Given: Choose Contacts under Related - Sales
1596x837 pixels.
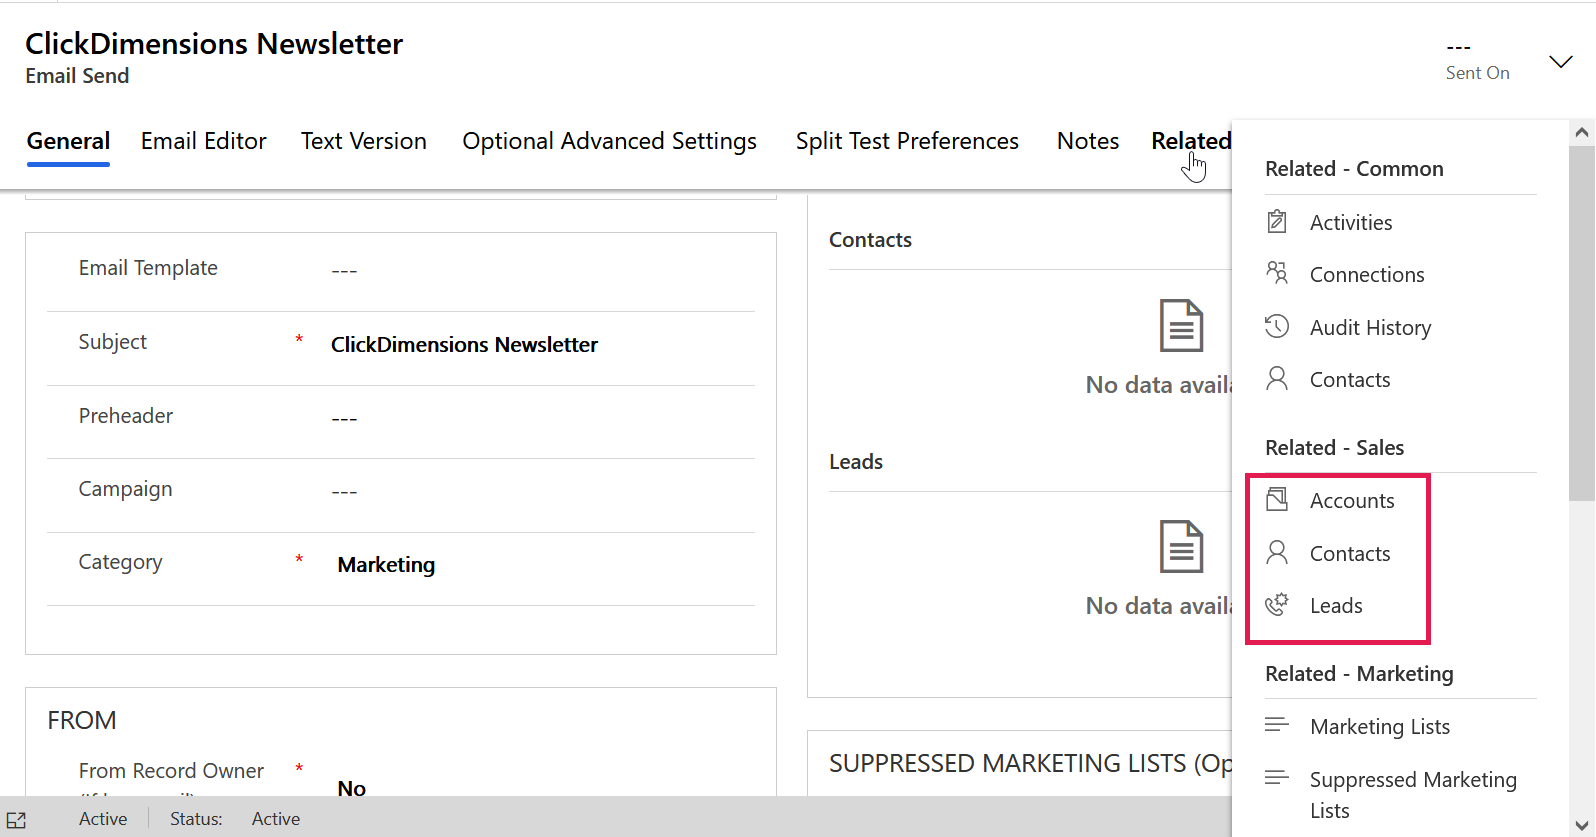Looking at the screenshot, I should 1350,553.
